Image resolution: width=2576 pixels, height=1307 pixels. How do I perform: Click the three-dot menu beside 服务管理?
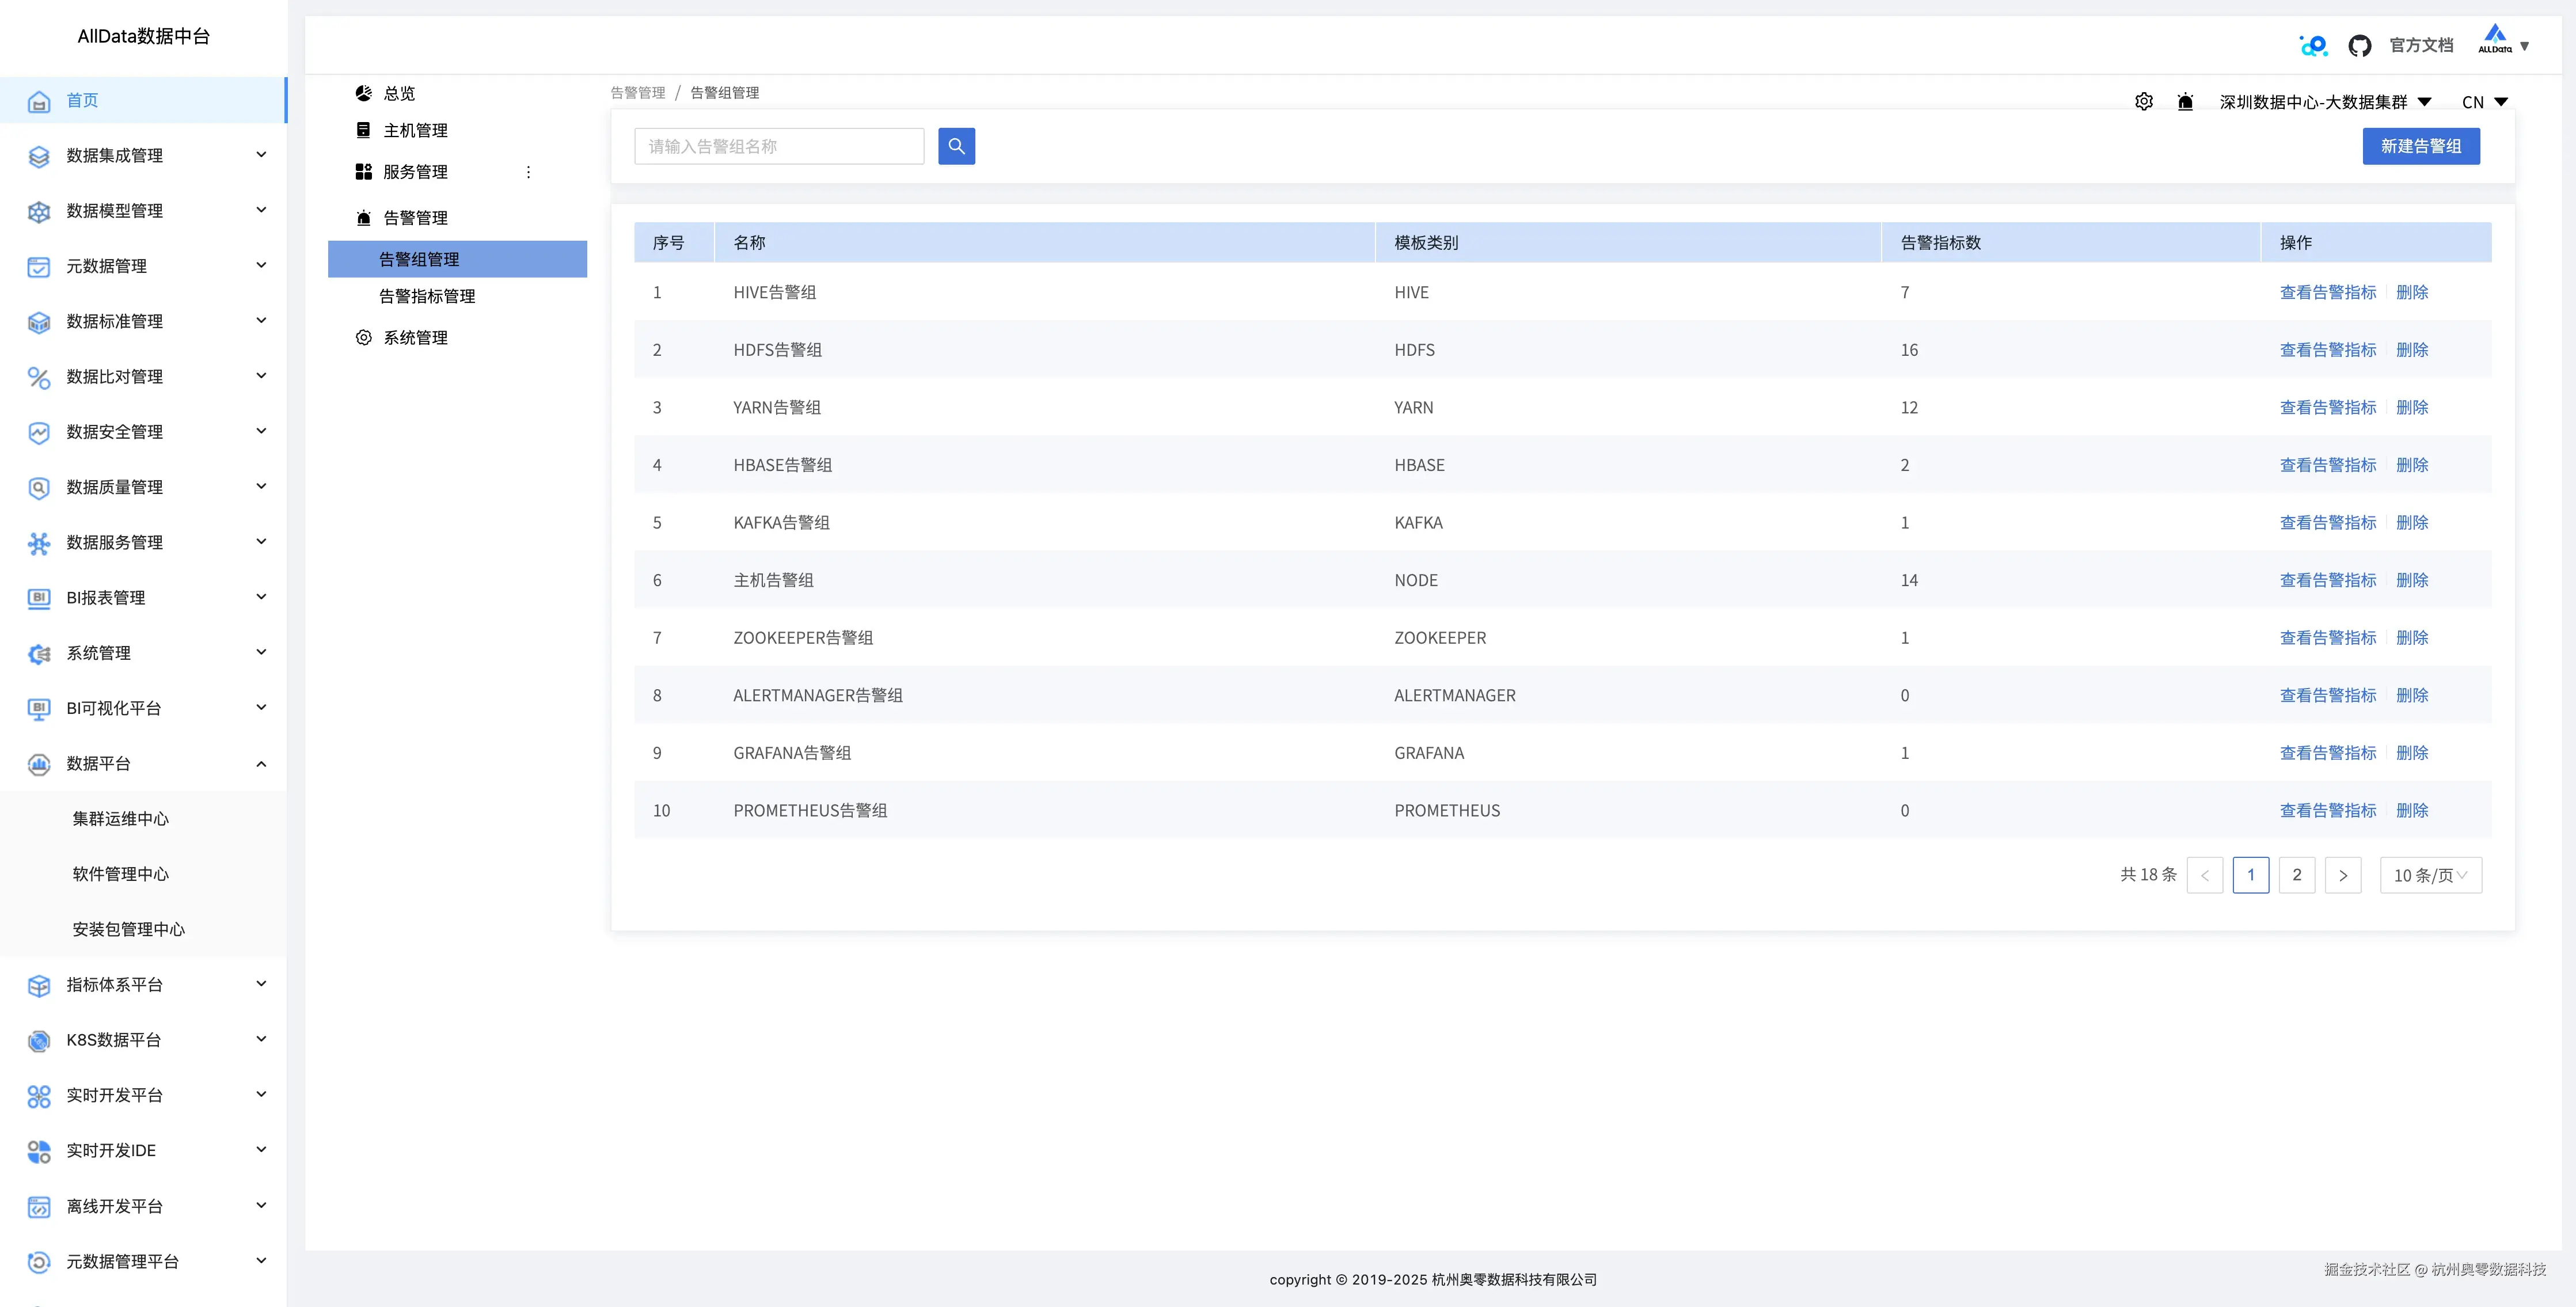point(528,172)
